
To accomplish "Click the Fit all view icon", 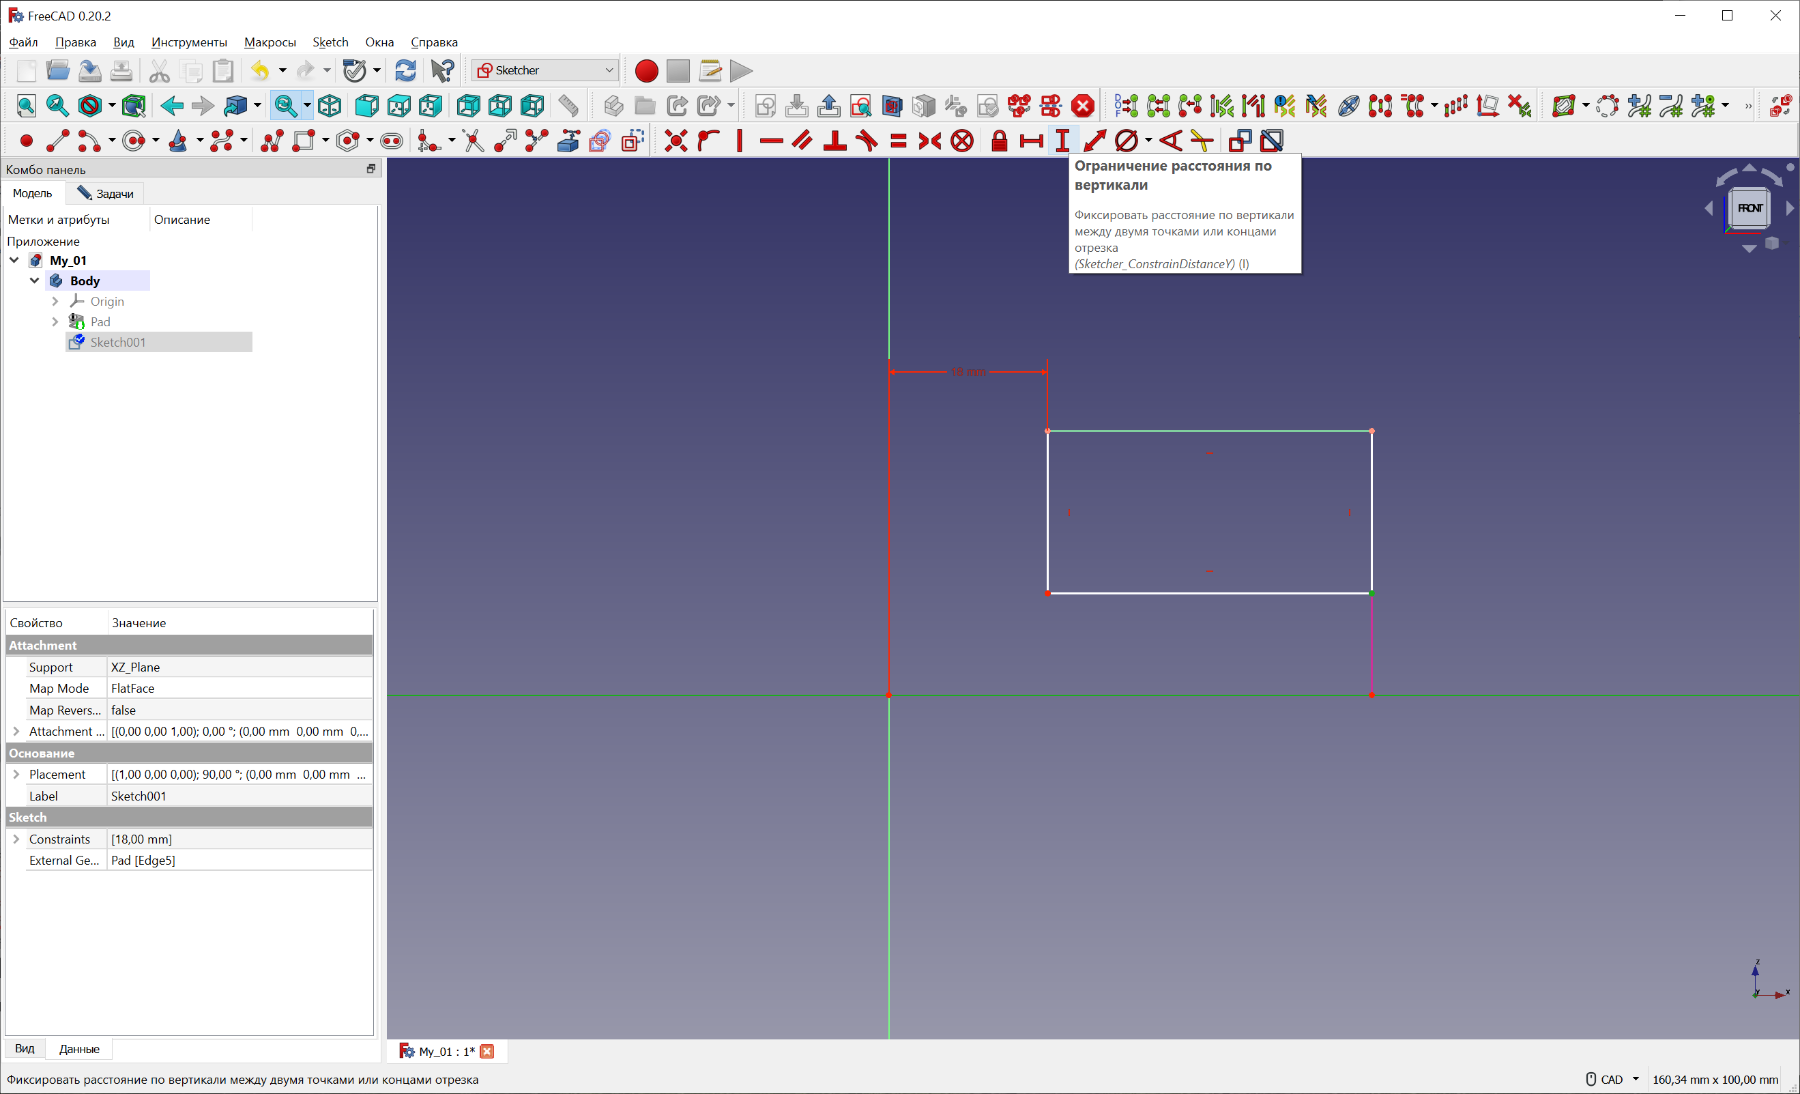I will (x=26, y=106).
